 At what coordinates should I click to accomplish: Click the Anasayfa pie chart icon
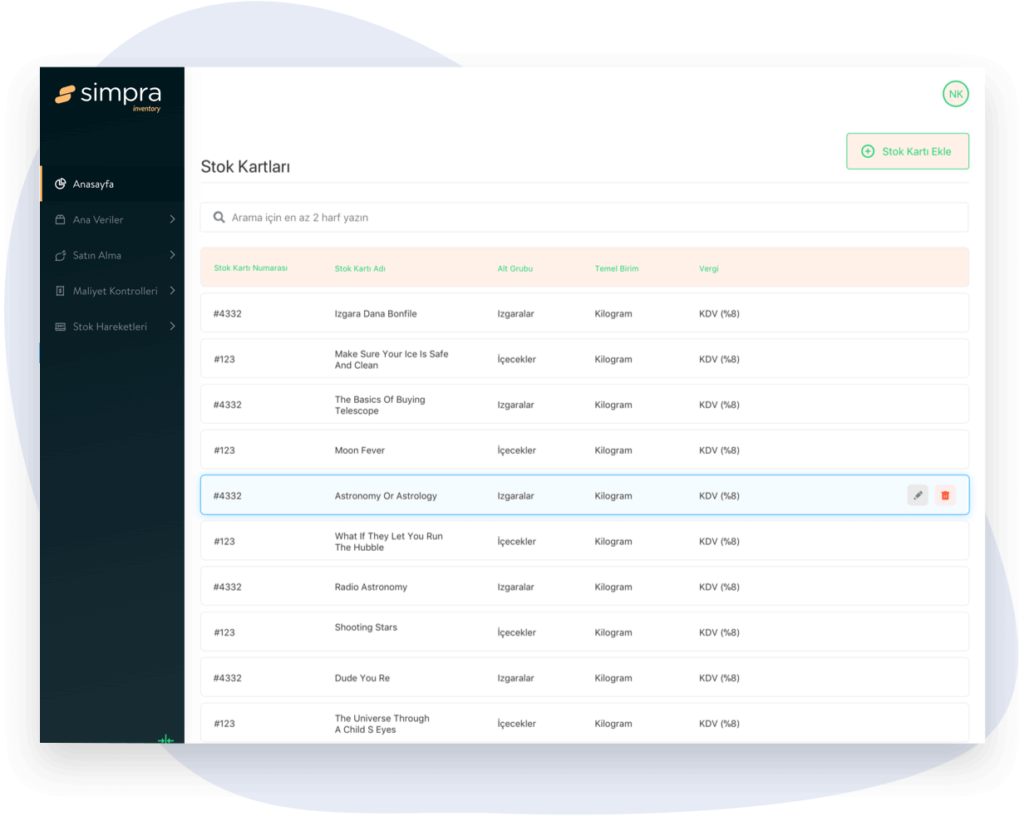(x=60, y=184)
